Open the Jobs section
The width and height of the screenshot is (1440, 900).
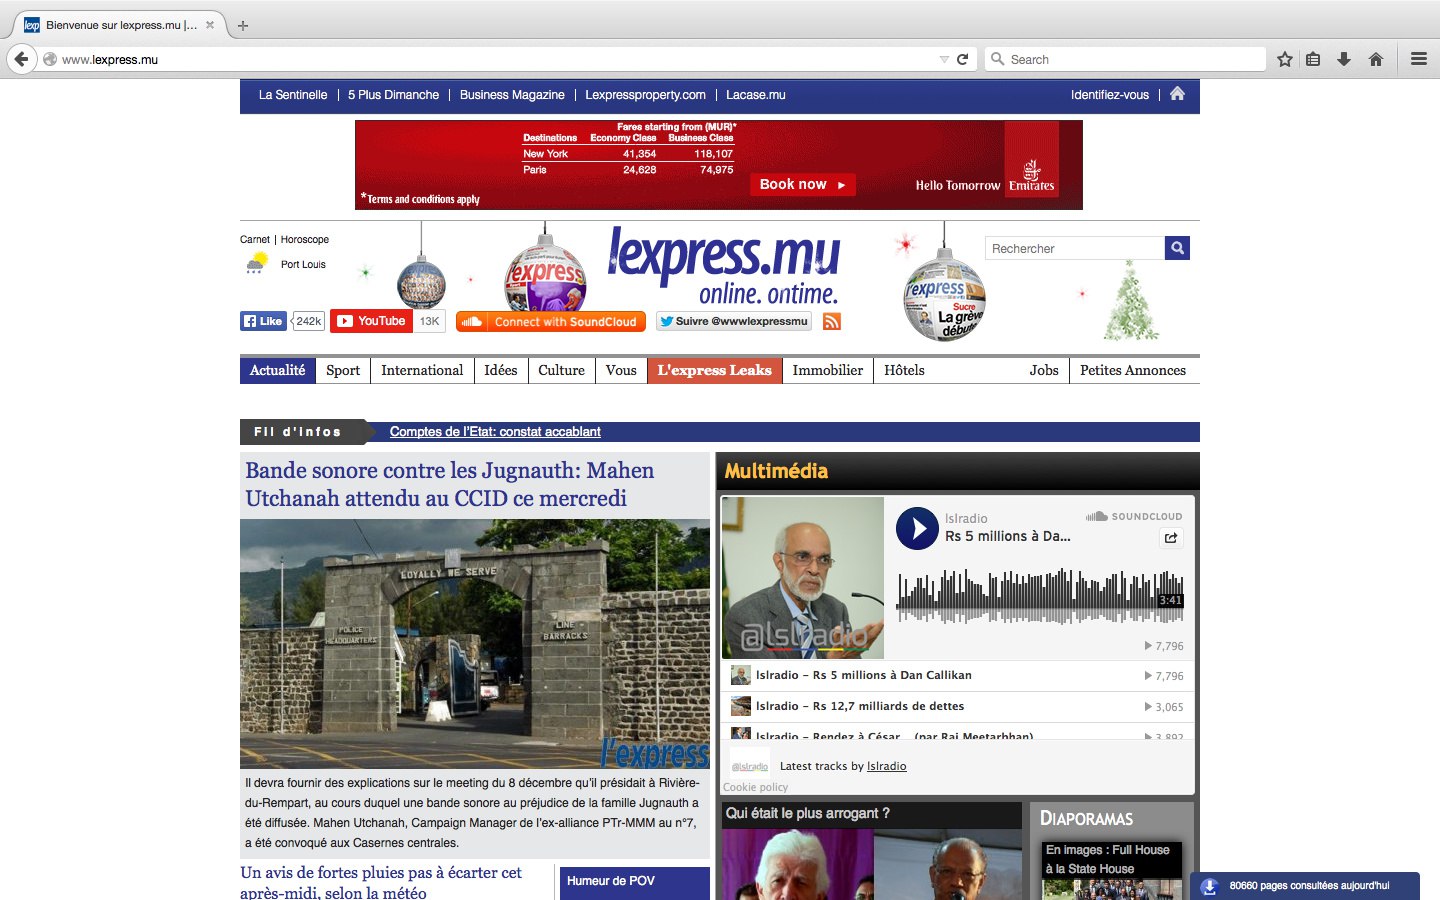[1044, 370]
